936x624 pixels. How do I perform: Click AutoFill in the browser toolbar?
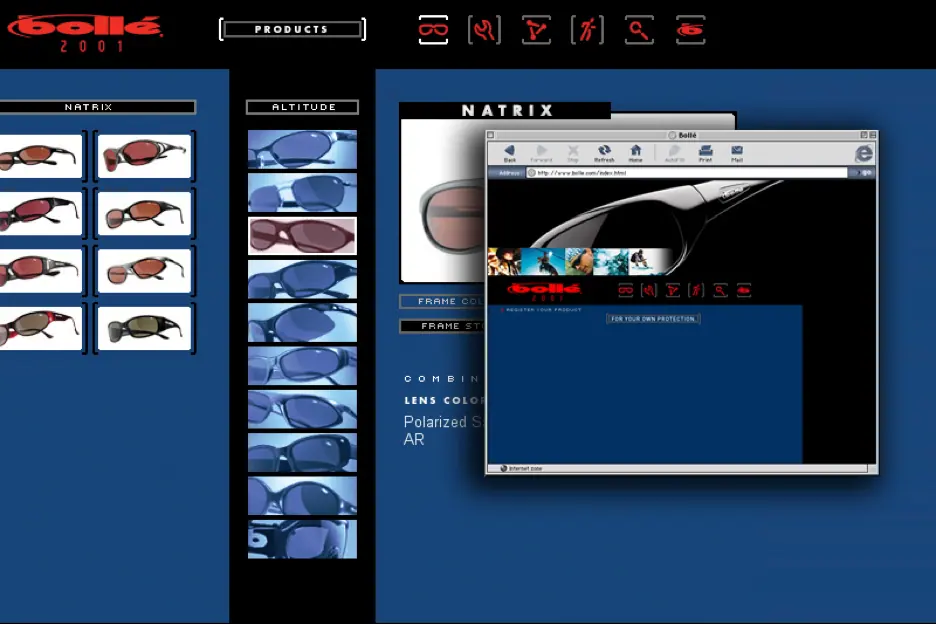click(x=675, y=153)
